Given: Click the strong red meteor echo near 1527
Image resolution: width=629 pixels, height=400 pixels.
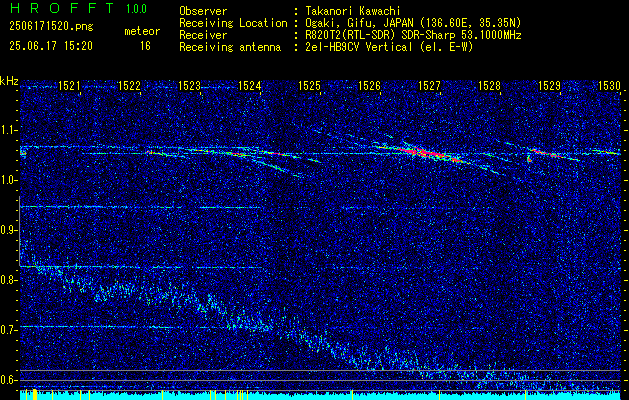Looking at the screenshot, I should pyautogui.click(x=425, y=153).
